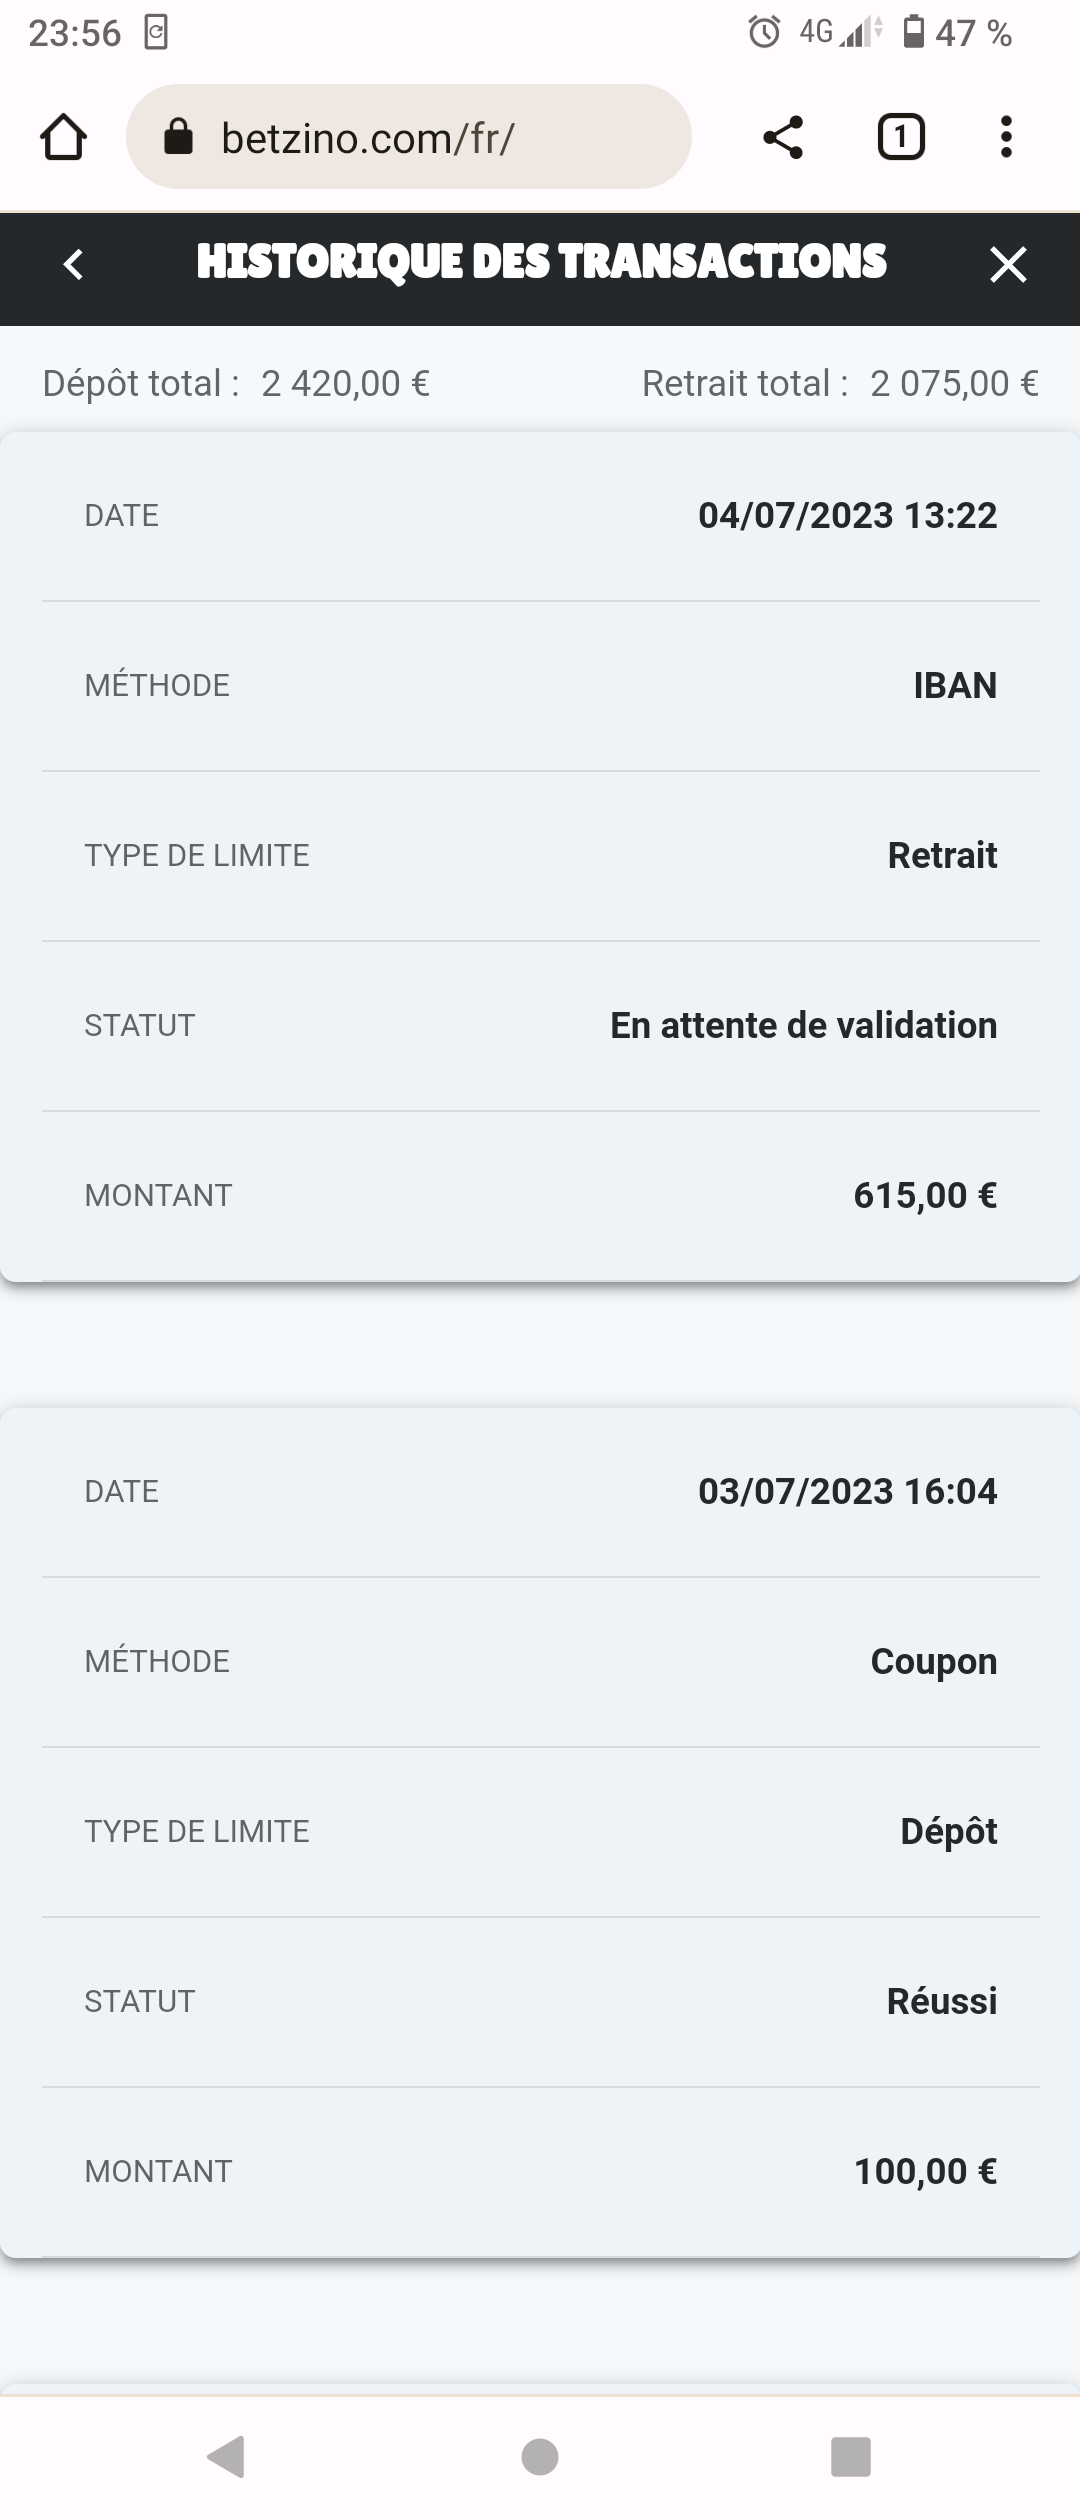Select the Coupon method value
This screenshot has width=1080, height=2520.
[x=934, y=1661]
